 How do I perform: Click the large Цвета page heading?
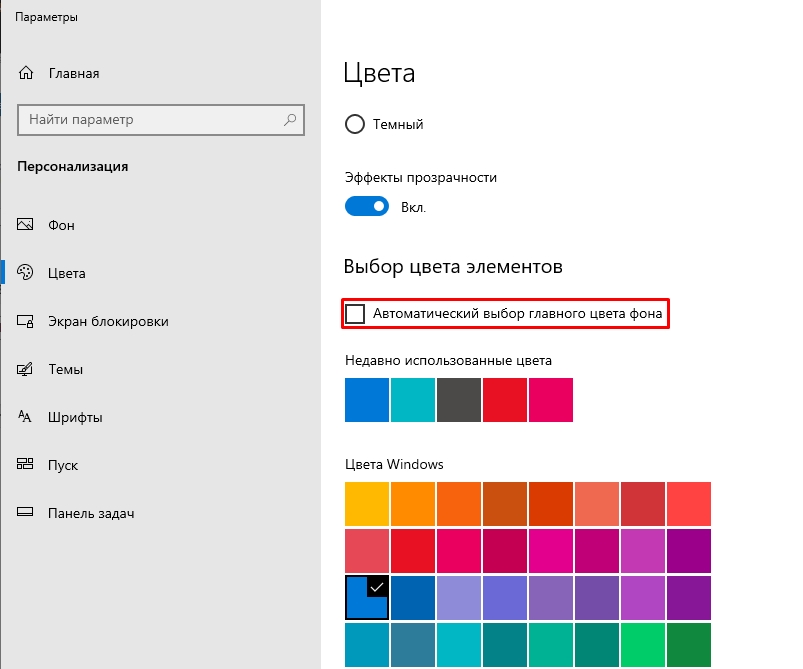tap(379, 73)
